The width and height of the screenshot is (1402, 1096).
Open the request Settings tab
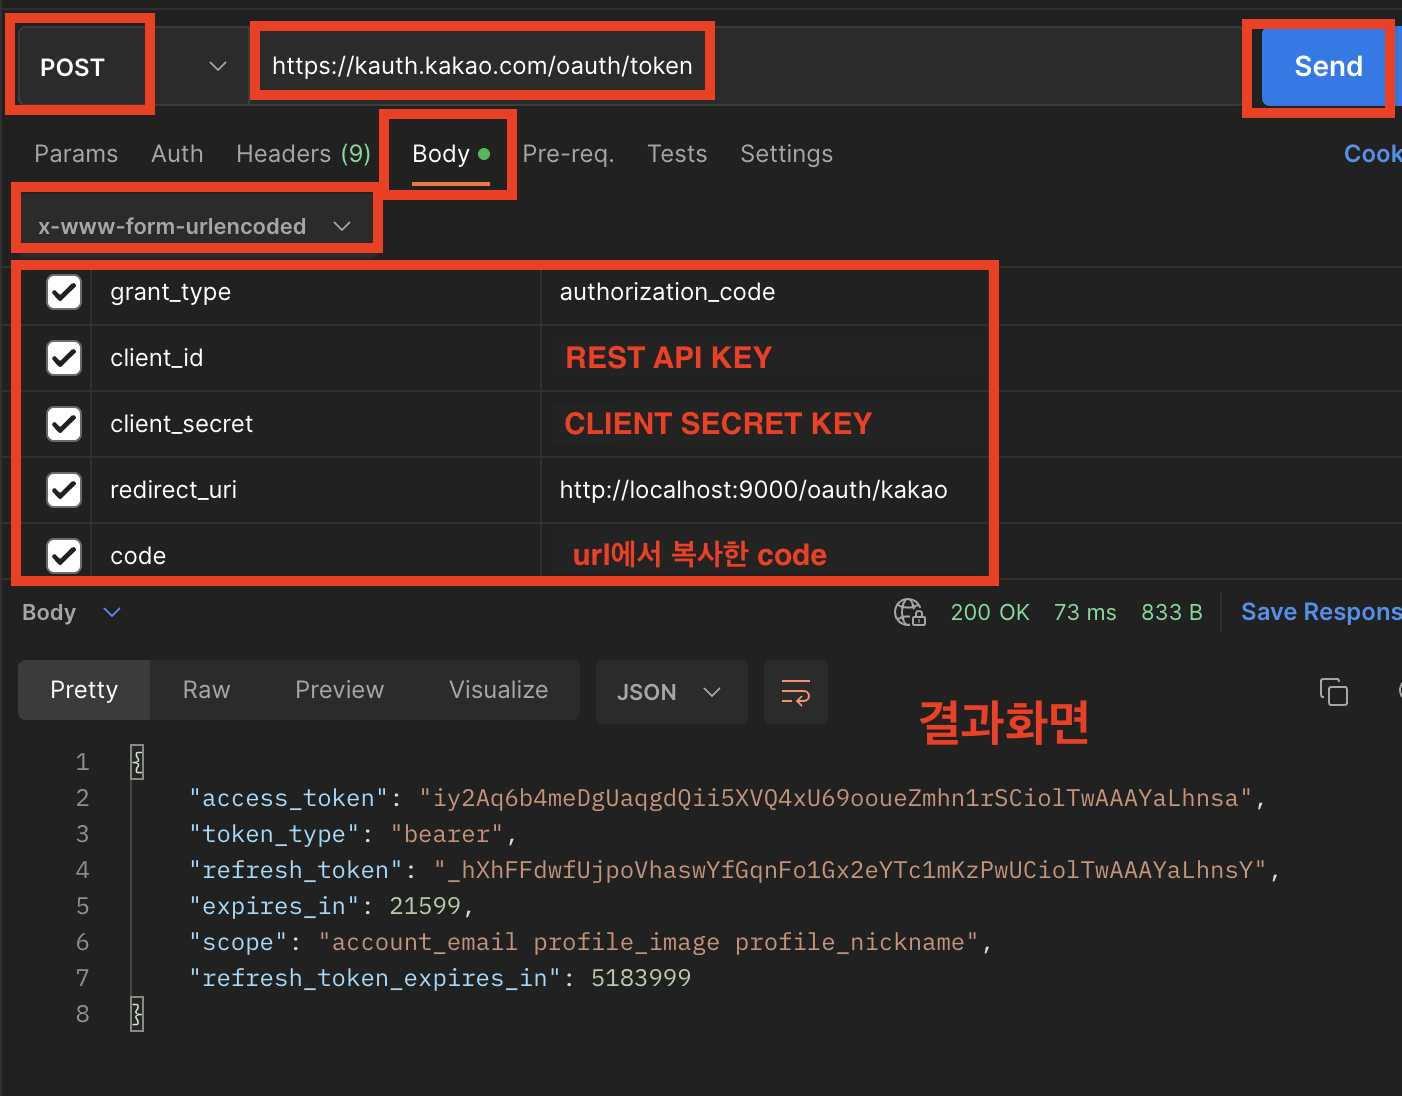pos(786,154)
